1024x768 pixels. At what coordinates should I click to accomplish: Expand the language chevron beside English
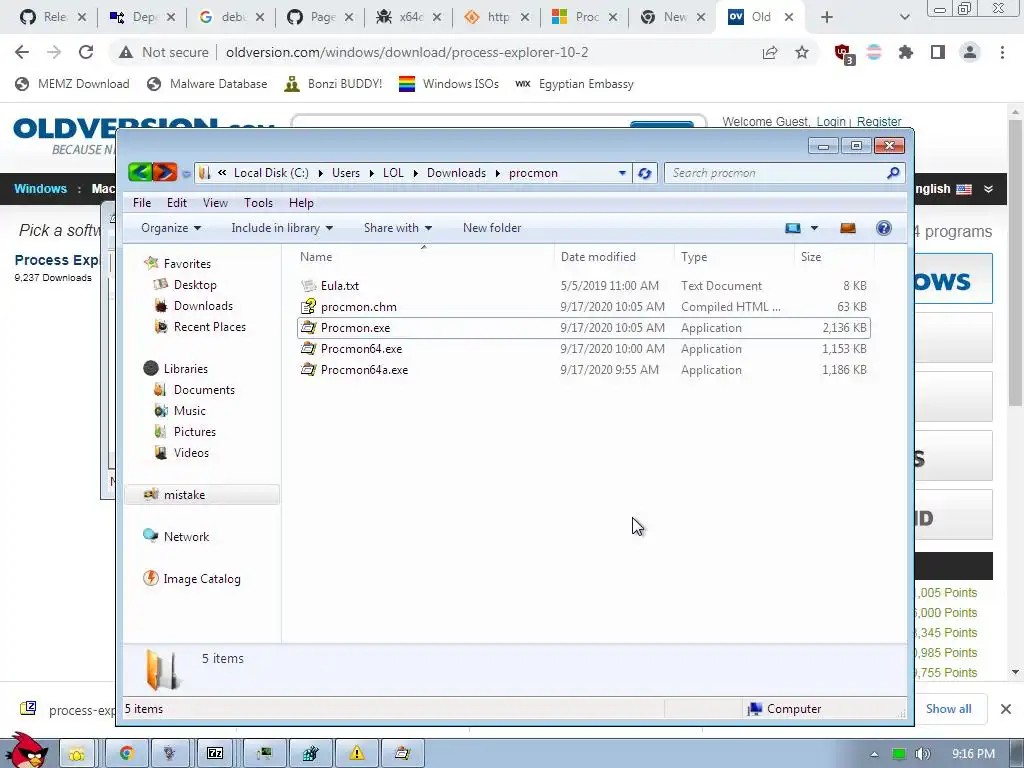pos(989,189)
